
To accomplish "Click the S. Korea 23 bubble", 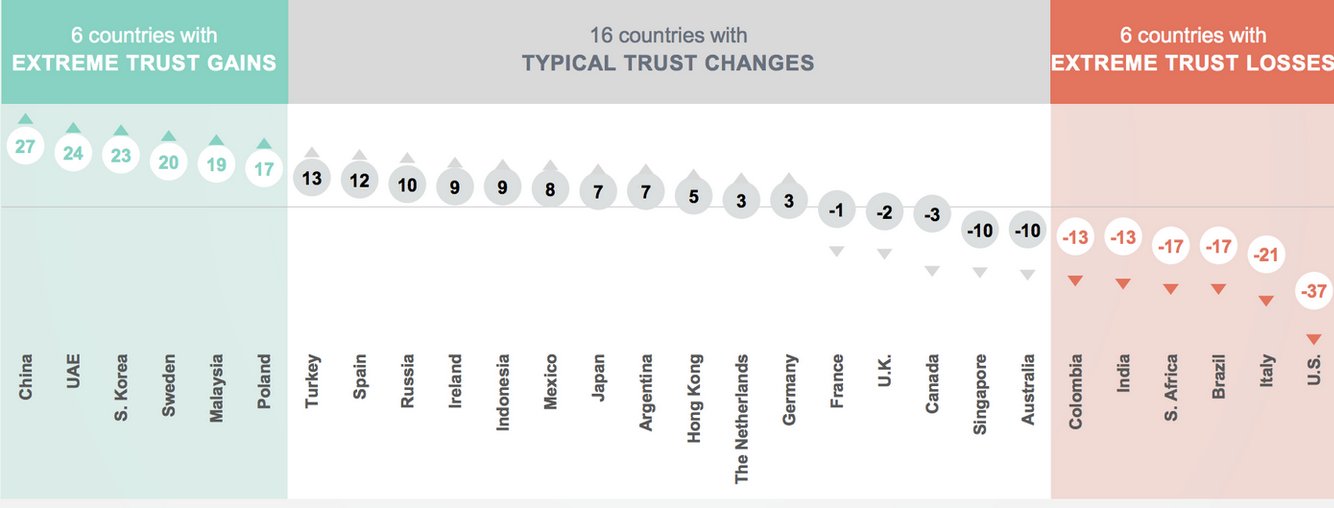I will (x=121, y=156).
